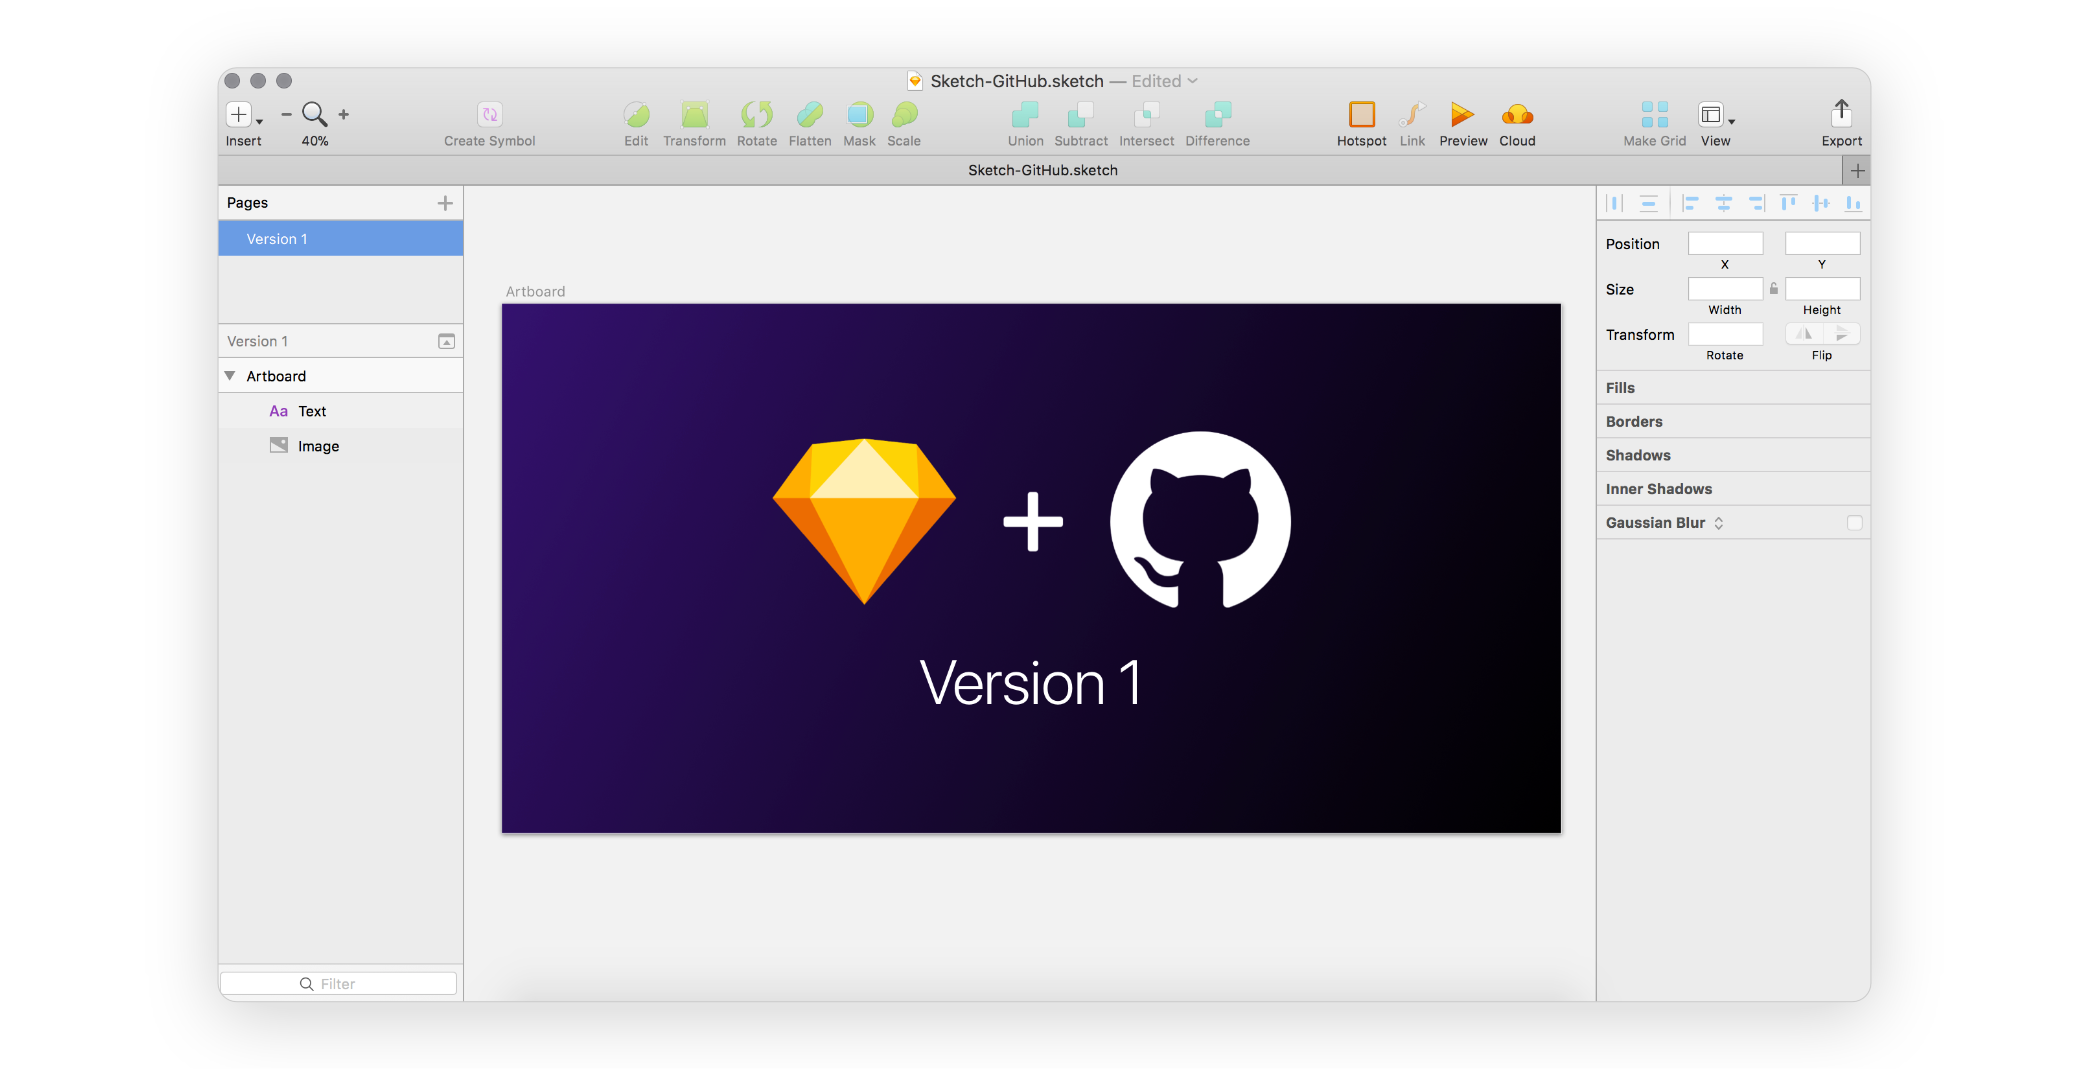Collapse the Artboard layer group

(x=230, y=376)
